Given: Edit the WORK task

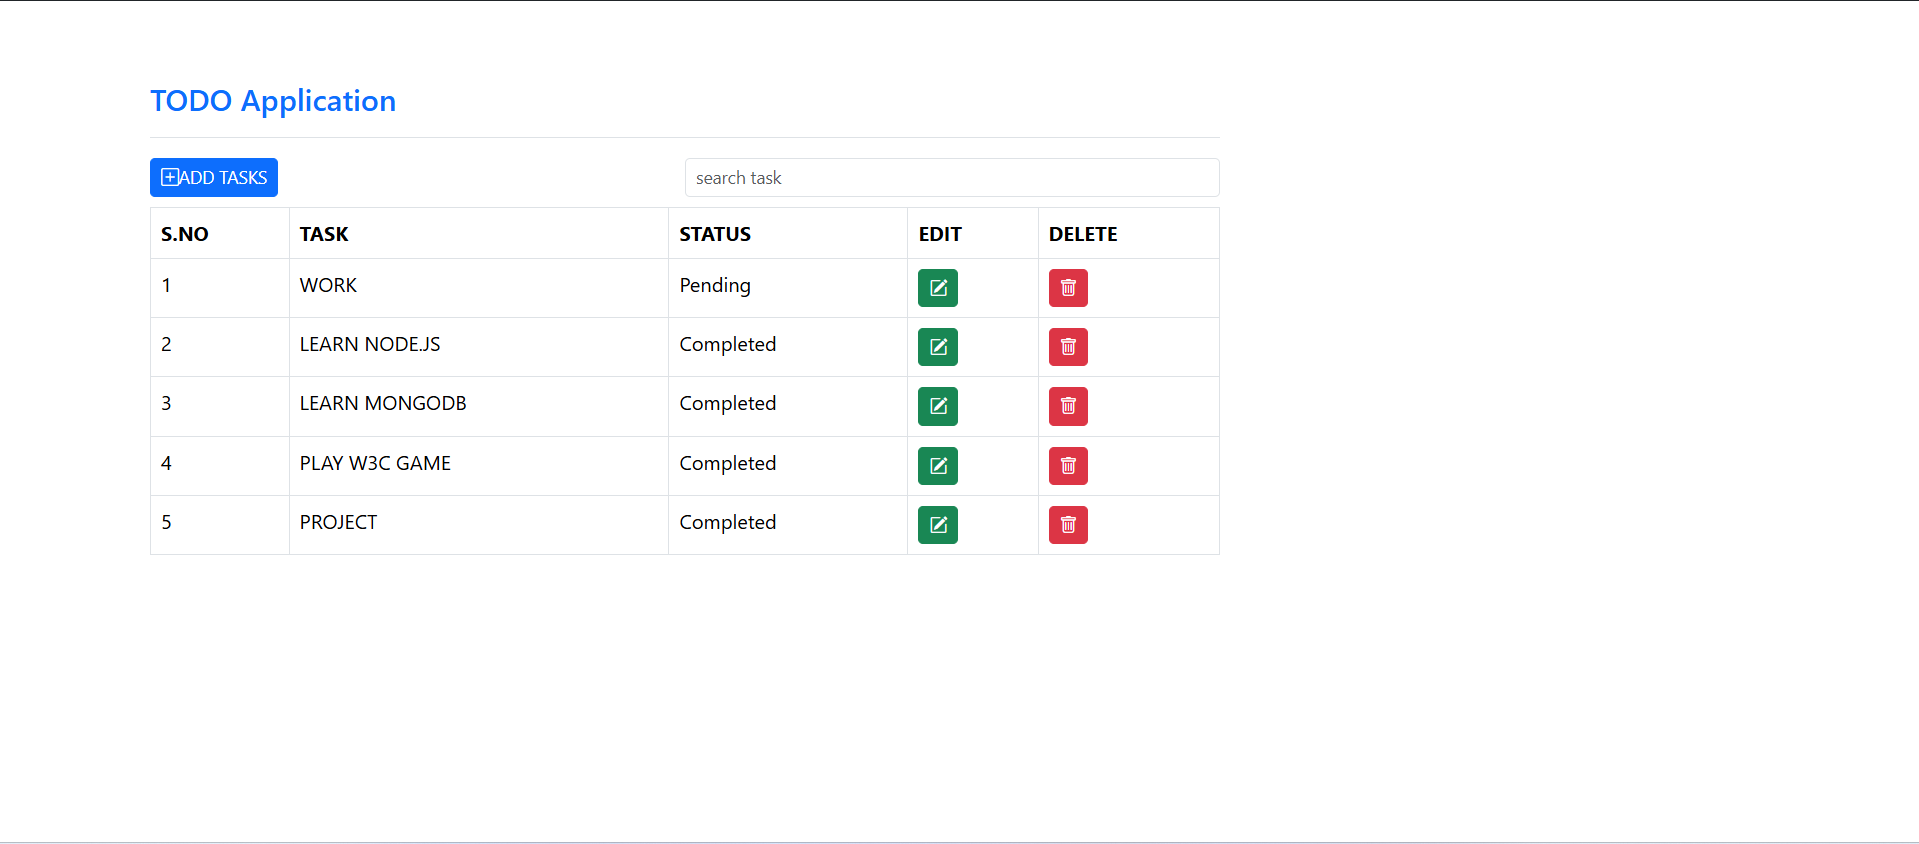Looking at the screenshot, I should [x=938, y=288].
